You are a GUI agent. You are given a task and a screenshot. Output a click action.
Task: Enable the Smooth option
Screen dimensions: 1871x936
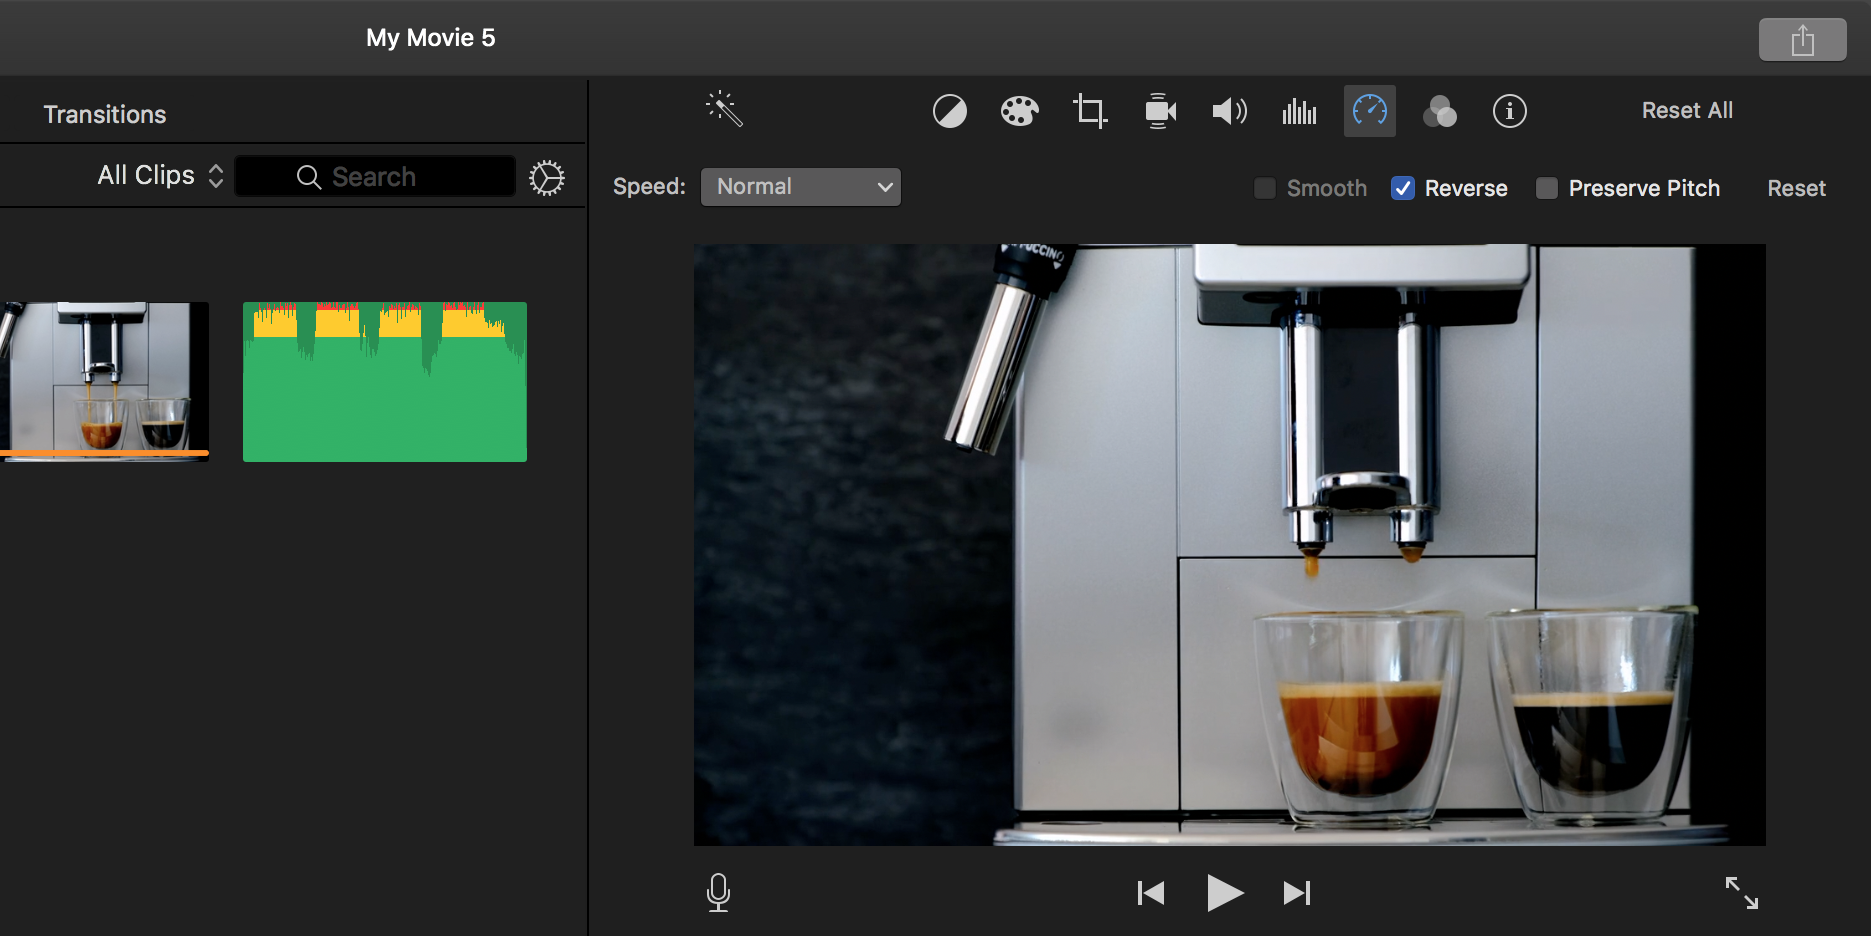point(1265,188)
